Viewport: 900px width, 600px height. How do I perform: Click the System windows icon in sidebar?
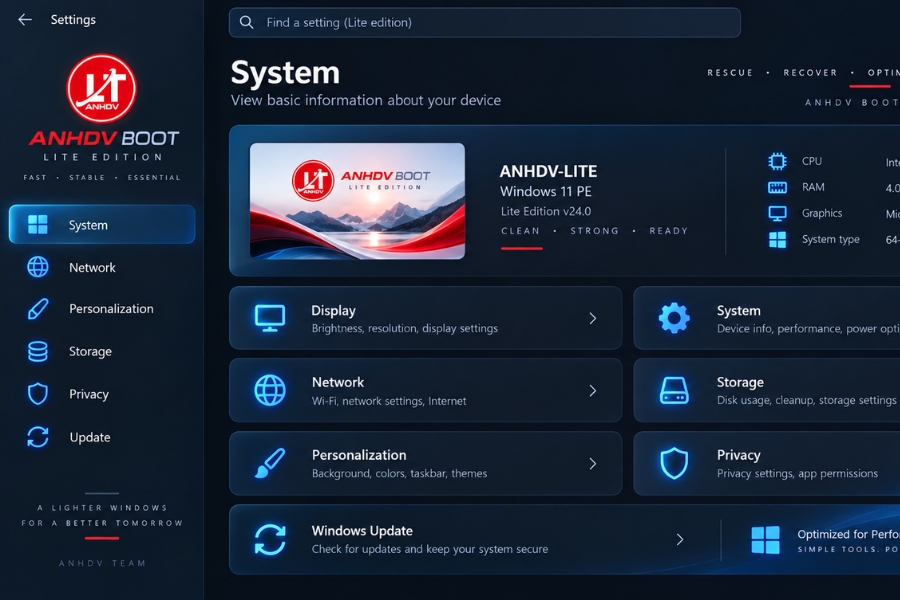tap(38, 224)
